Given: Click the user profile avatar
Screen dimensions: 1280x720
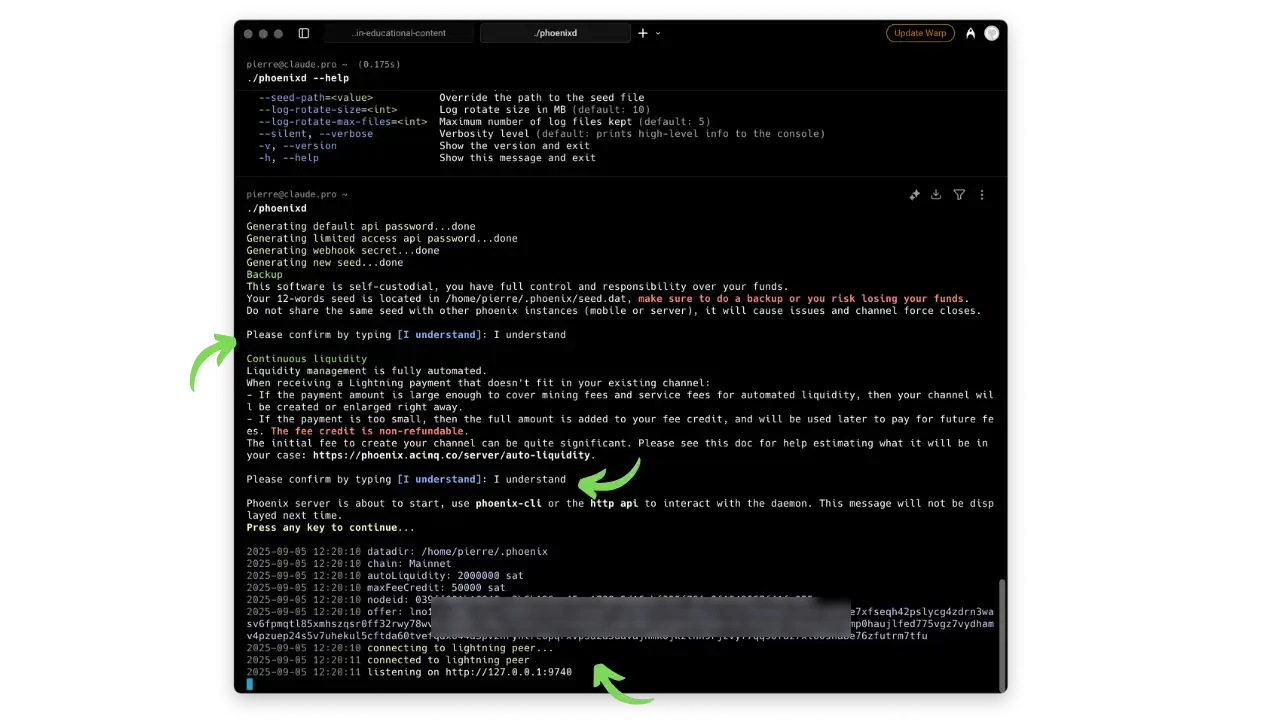Looking at the screenshot, I should pos(992,33).
